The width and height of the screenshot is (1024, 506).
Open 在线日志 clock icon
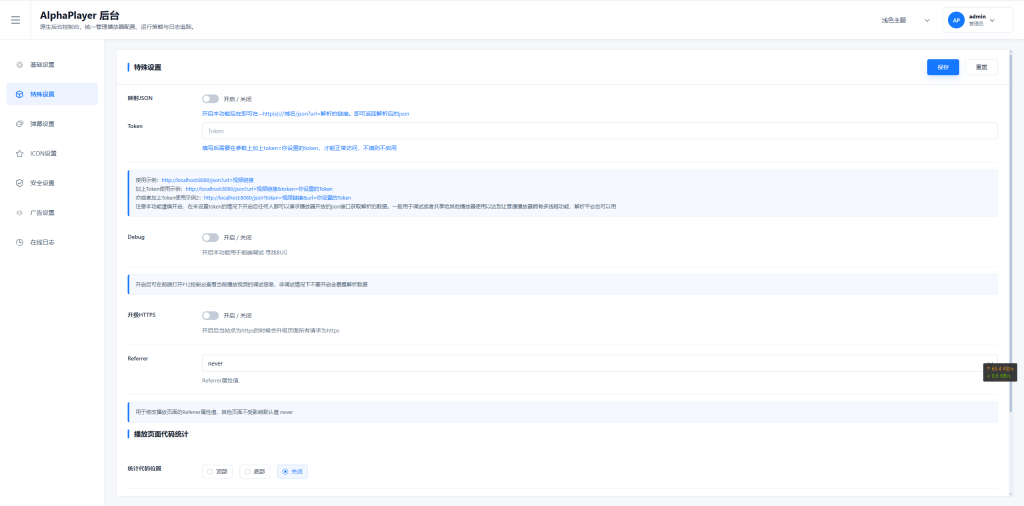click(20, 242)
